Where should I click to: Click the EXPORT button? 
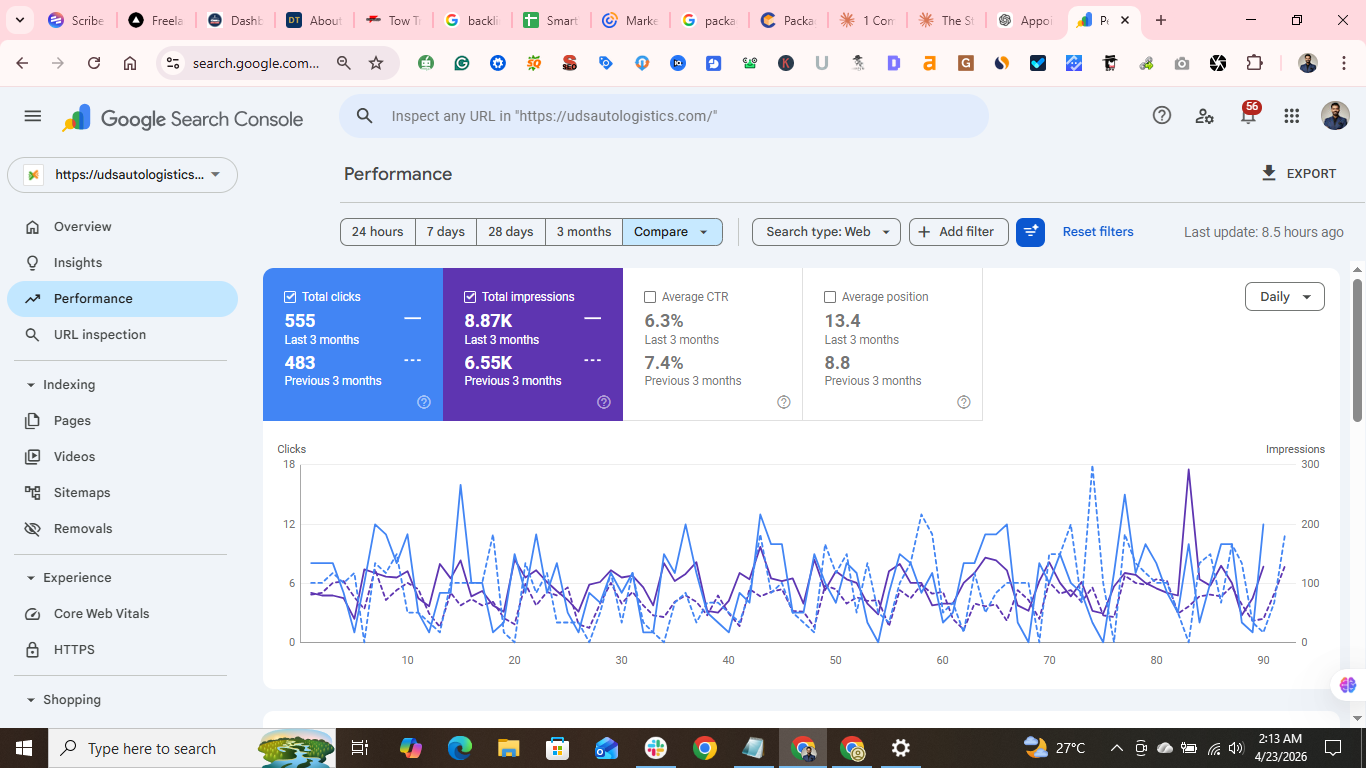click(1298, 174)
